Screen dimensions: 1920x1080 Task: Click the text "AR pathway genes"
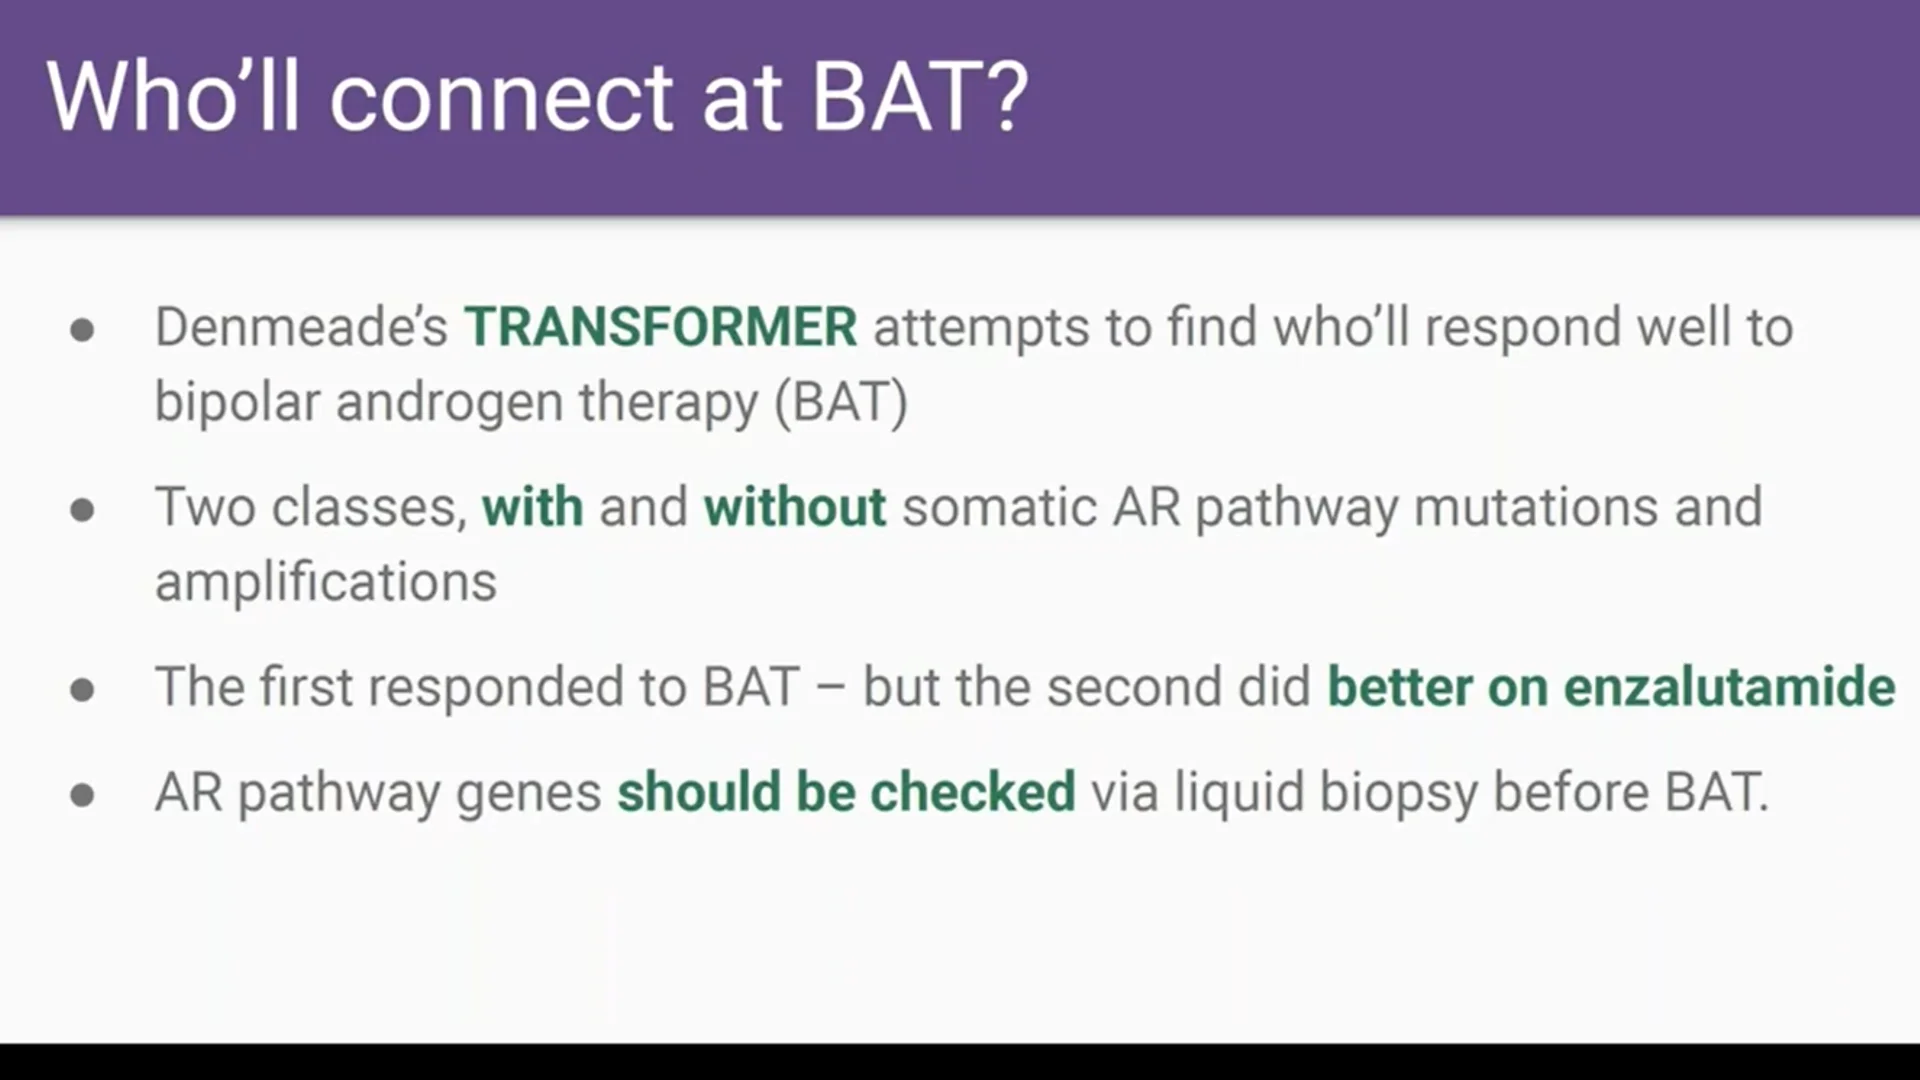coord(378,793)
